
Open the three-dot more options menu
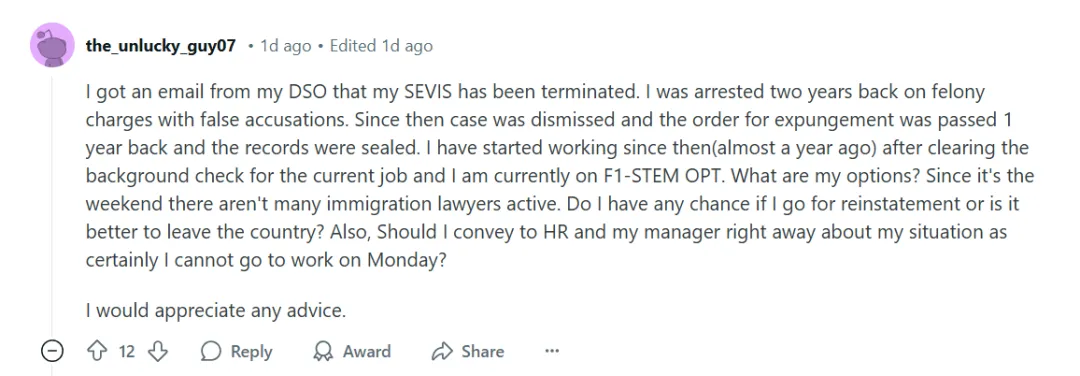[552, 351]
